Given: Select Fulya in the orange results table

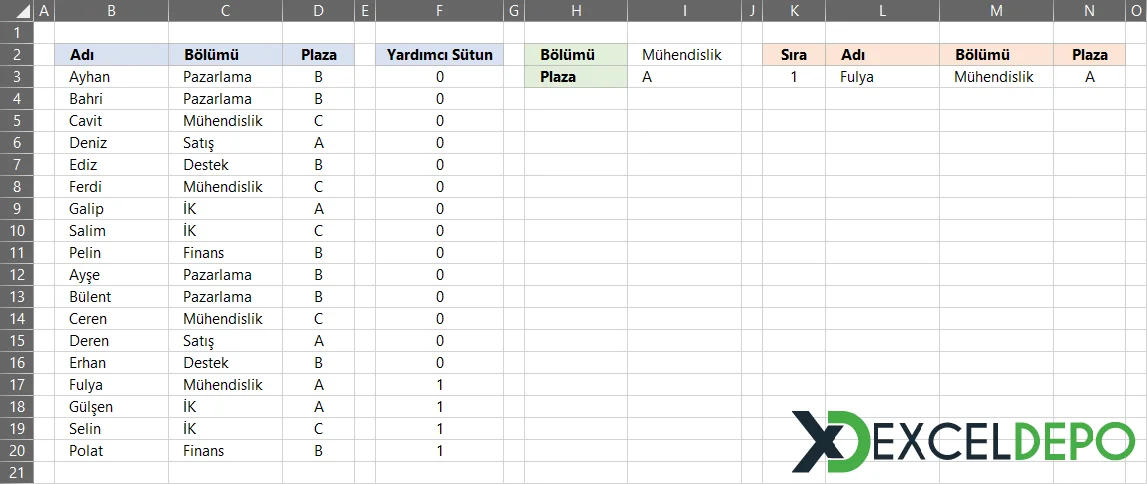Looking at the screenshot, I should [858, 77].
